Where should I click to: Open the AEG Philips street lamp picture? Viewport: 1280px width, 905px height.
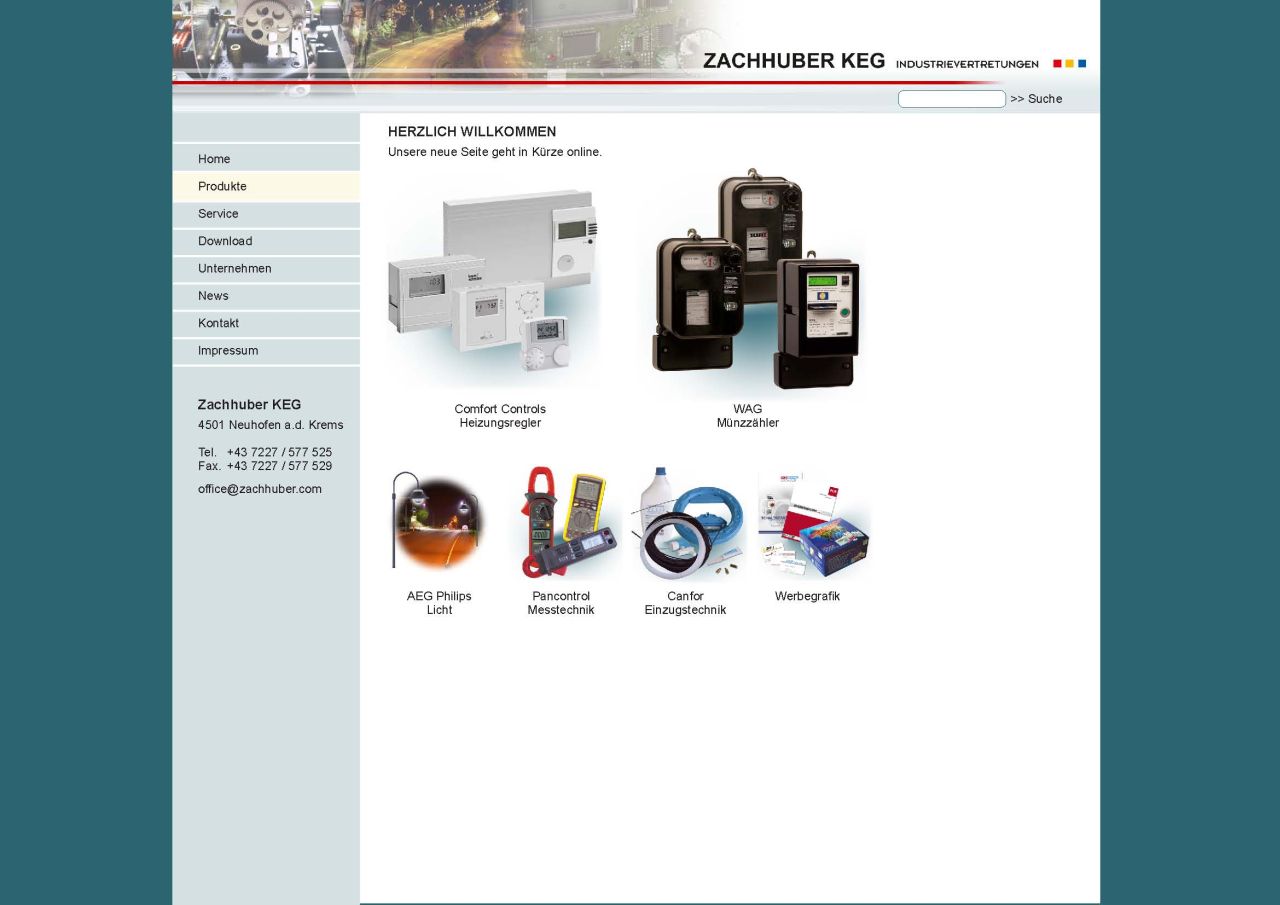pyautogui.click(x=438, y=523)
